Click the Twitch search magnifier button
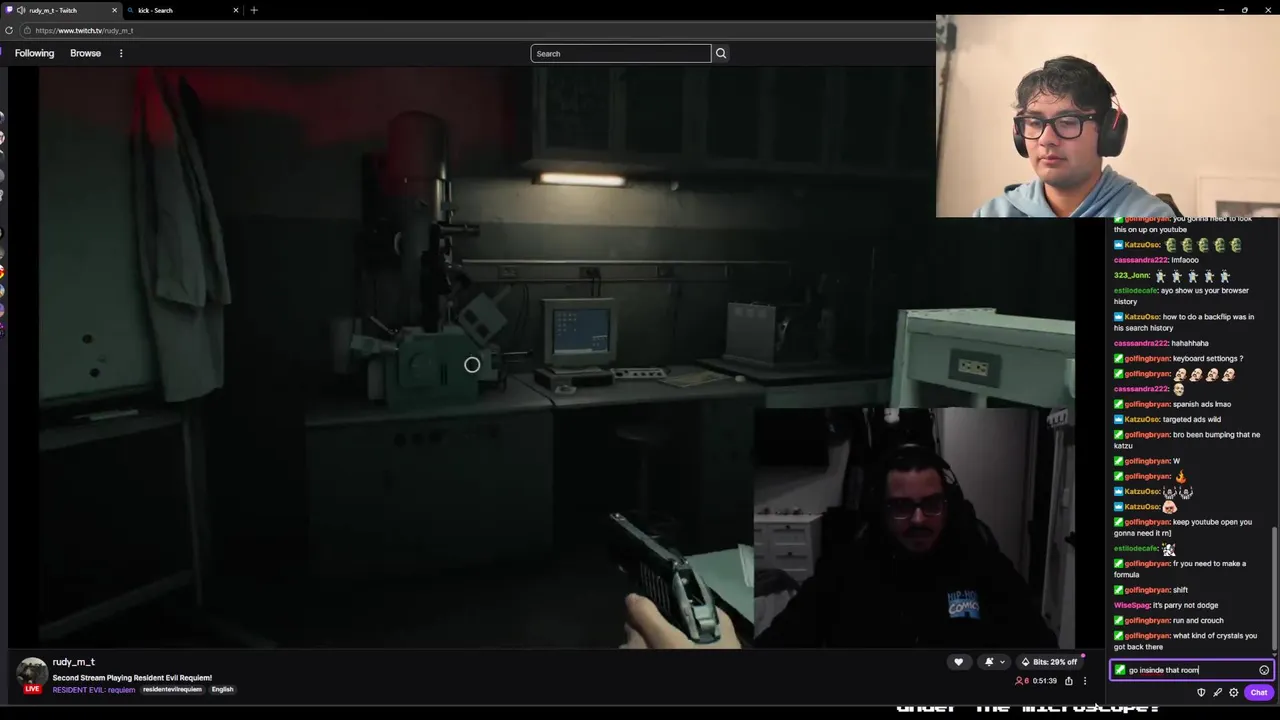This screenshot has width=1280, height=720. click(x=721, y=53)
